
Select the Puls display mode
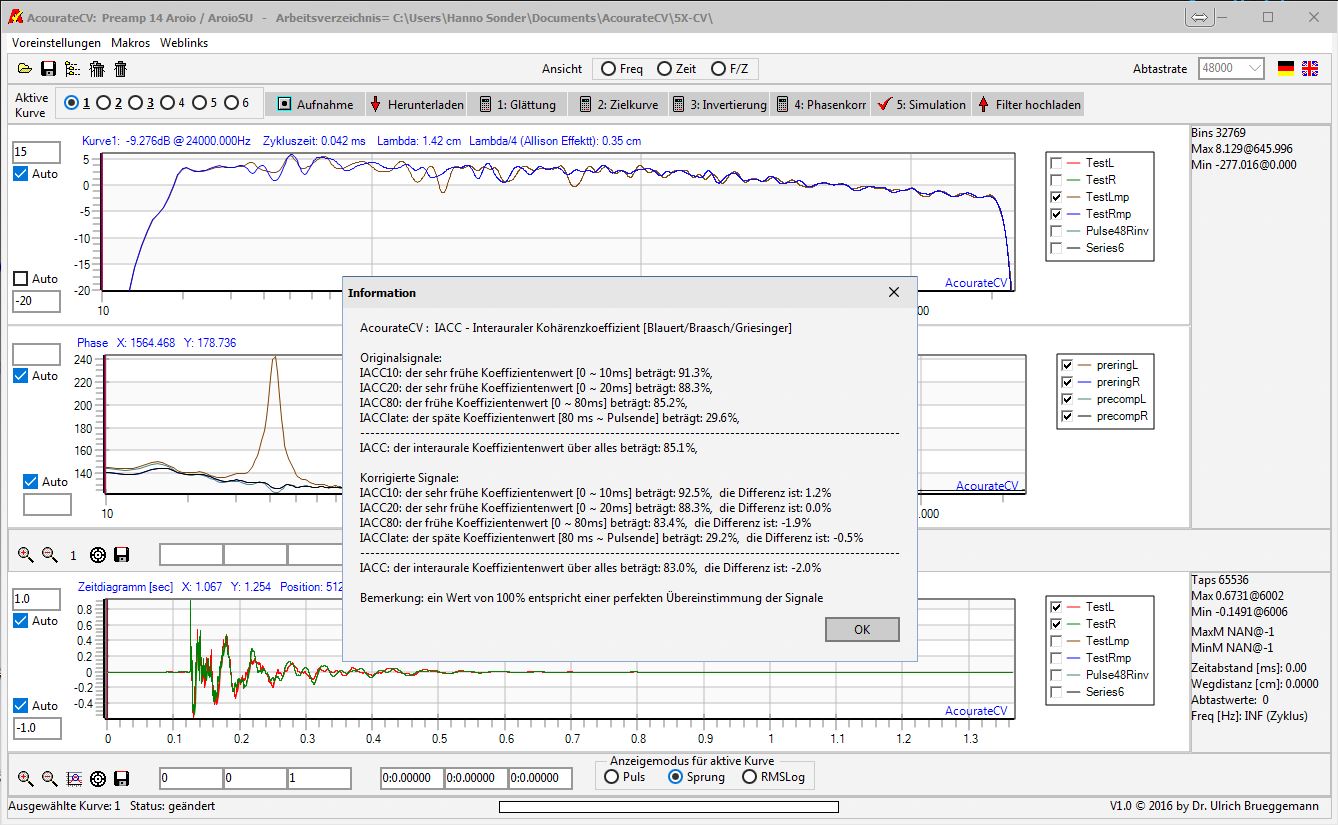(x=612, y=777)
